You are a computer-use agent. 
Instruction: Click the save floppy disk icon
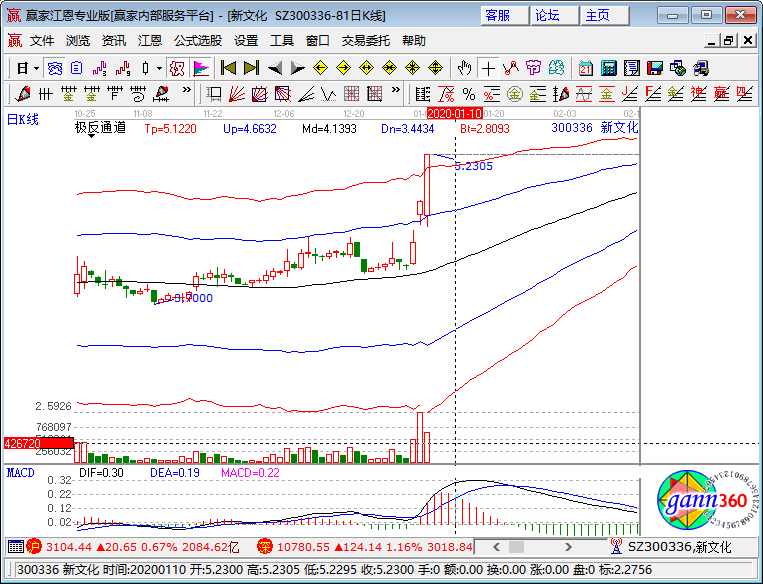(x=654, y=68)
